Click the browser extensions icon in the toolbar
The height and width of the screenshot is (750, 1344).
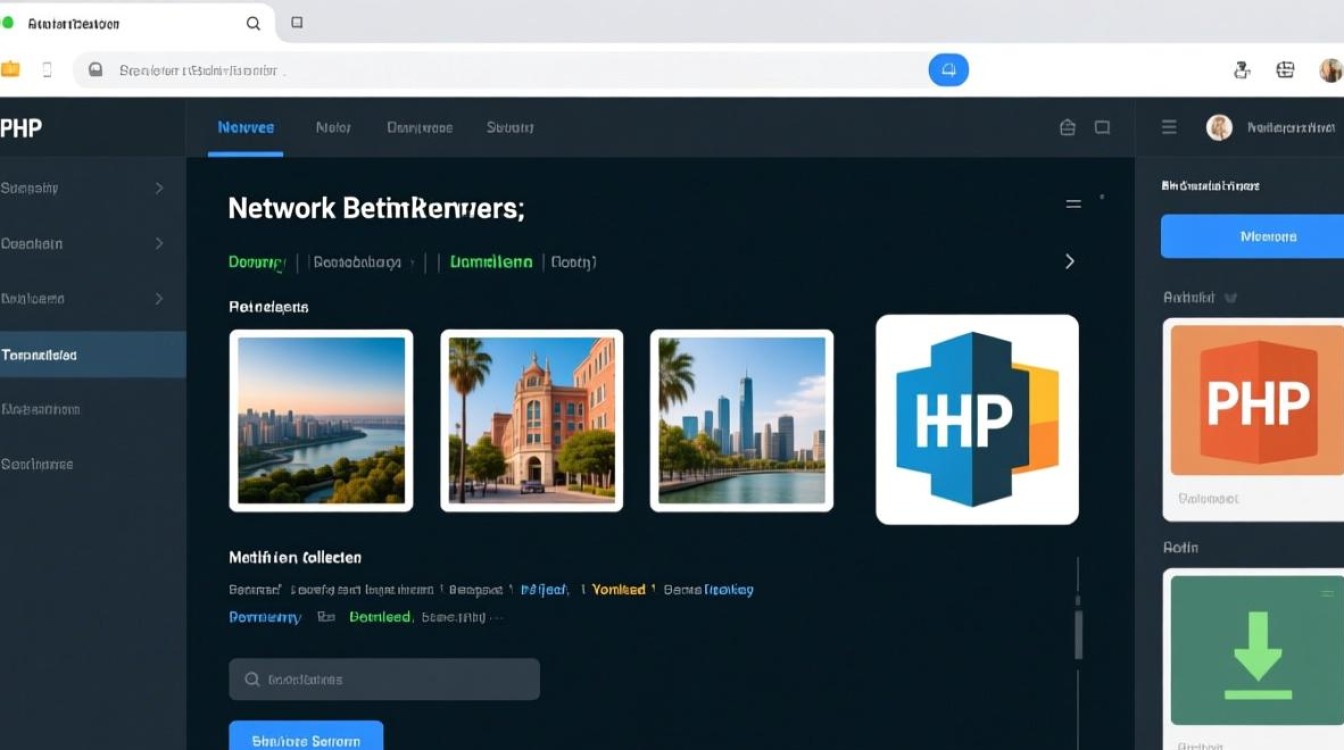(1242, 70)
